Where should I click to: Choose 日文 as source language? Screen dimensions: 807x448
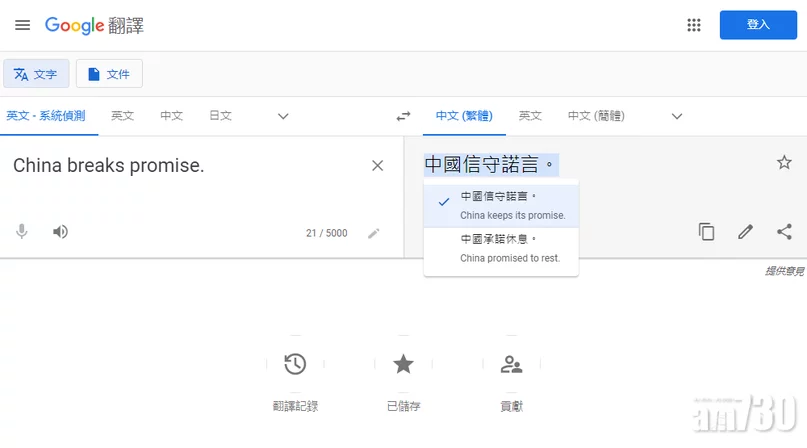click(x=220, y=116)
